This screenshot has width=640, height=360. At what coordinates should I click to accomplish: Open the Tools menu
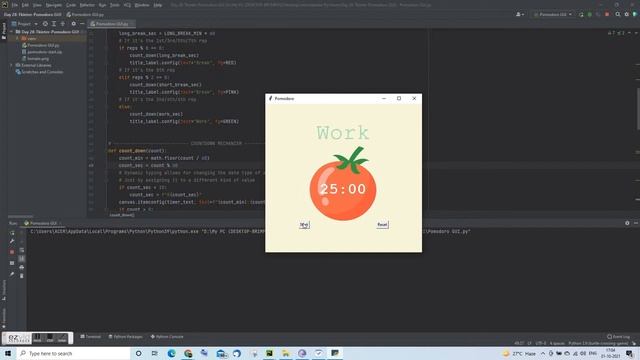pos(115,5)
